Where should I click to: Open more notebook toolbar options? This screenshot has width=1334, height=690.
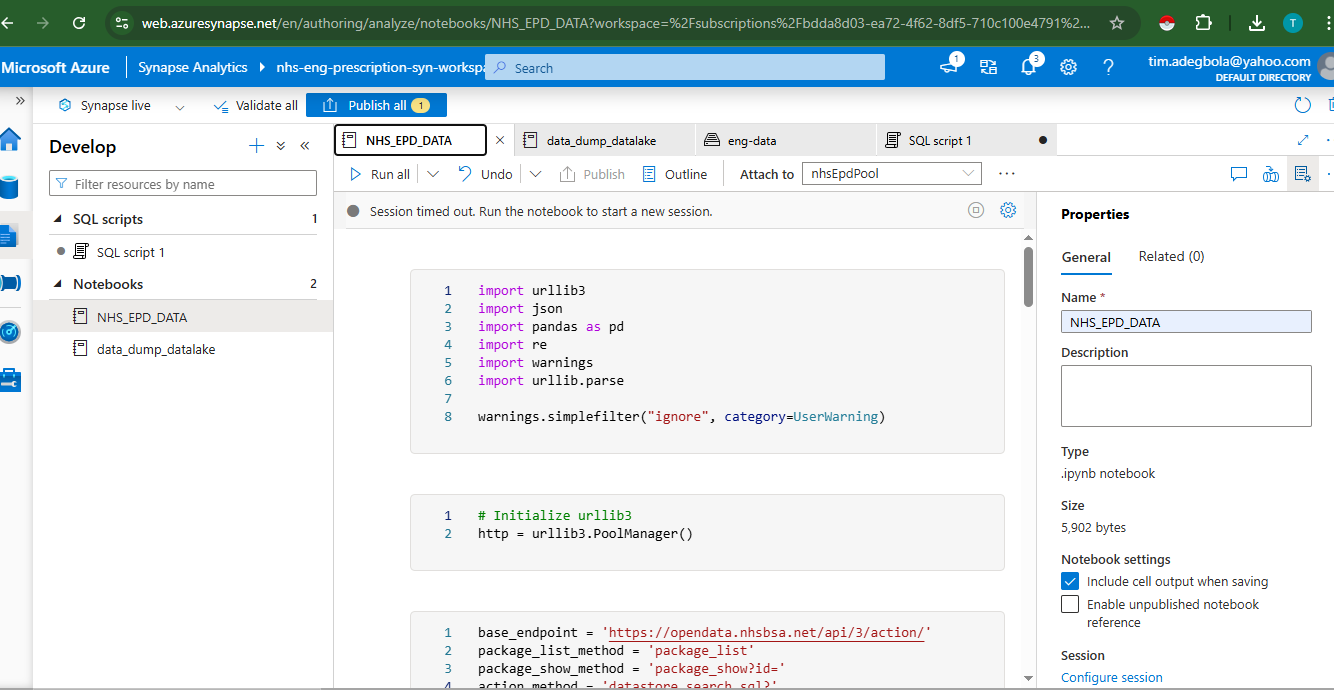pyautogui.click(x=1006, y=173)
